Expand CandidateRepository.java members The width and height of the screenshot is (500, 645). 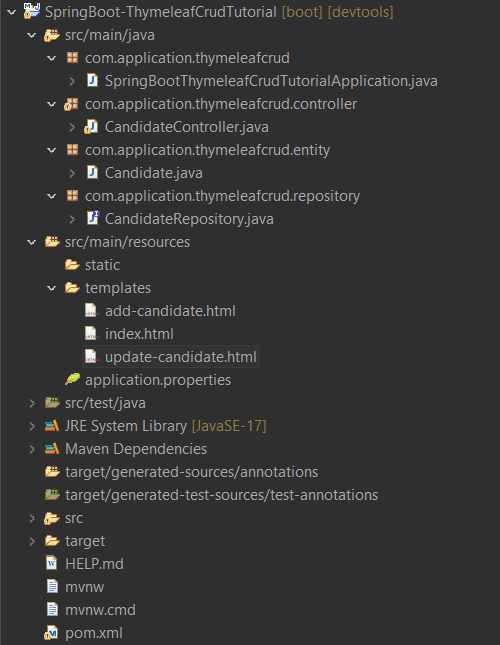point(72,219)
